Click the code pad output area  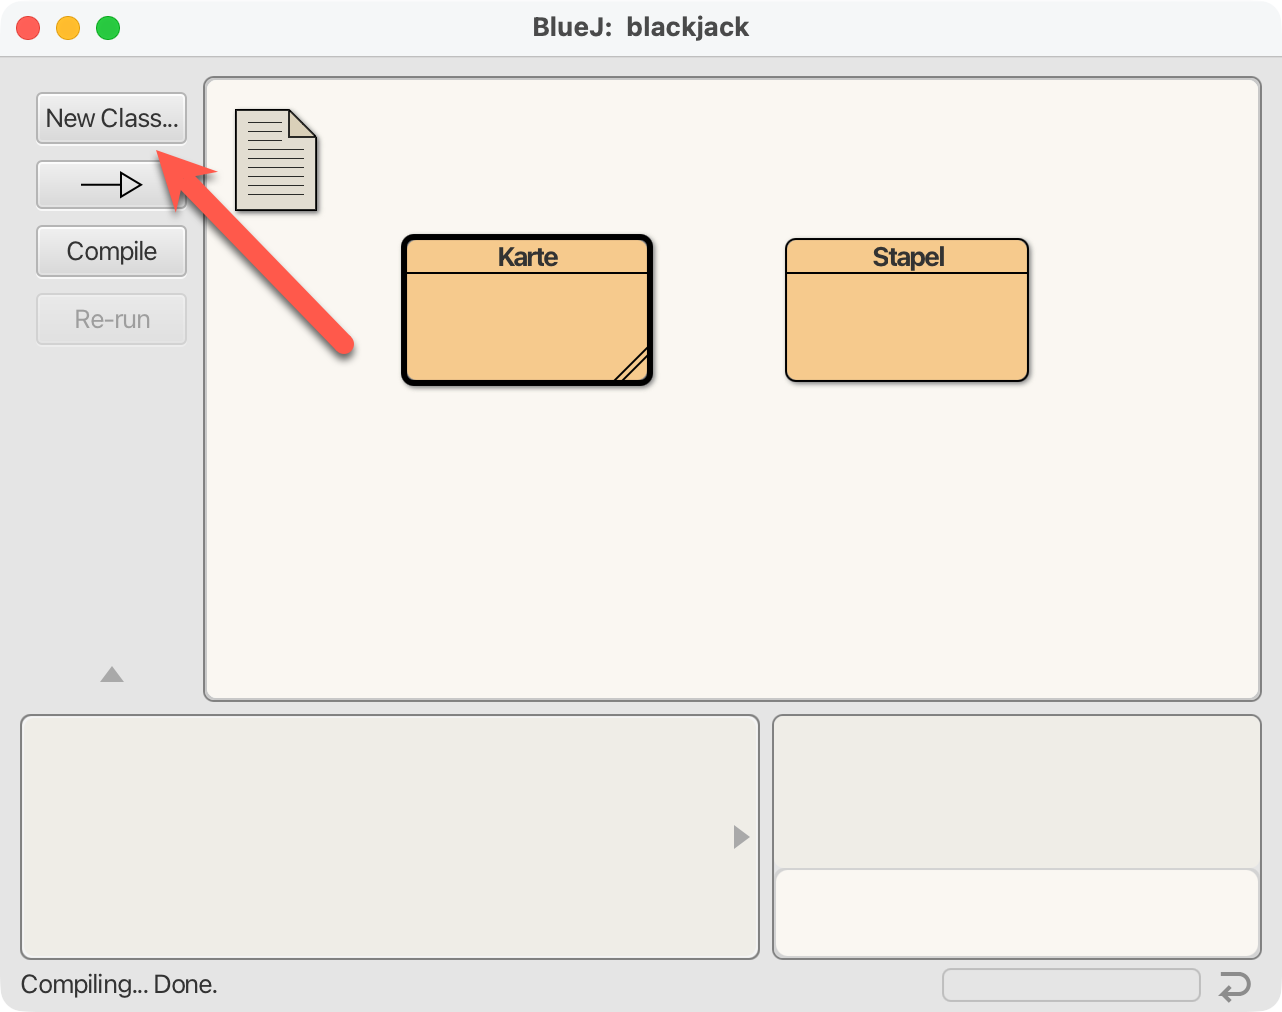tap(1015, 792)
